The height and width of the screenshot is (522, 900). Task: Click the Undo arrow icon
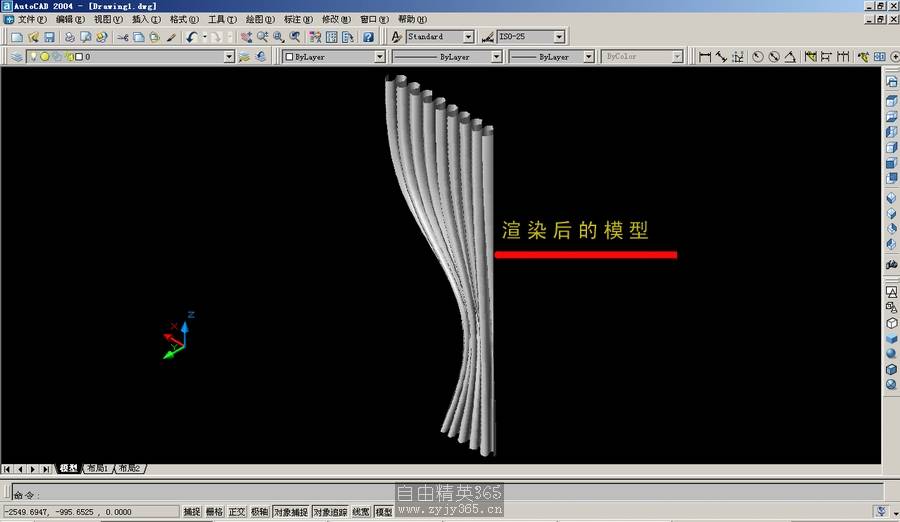tap(190, 37)
